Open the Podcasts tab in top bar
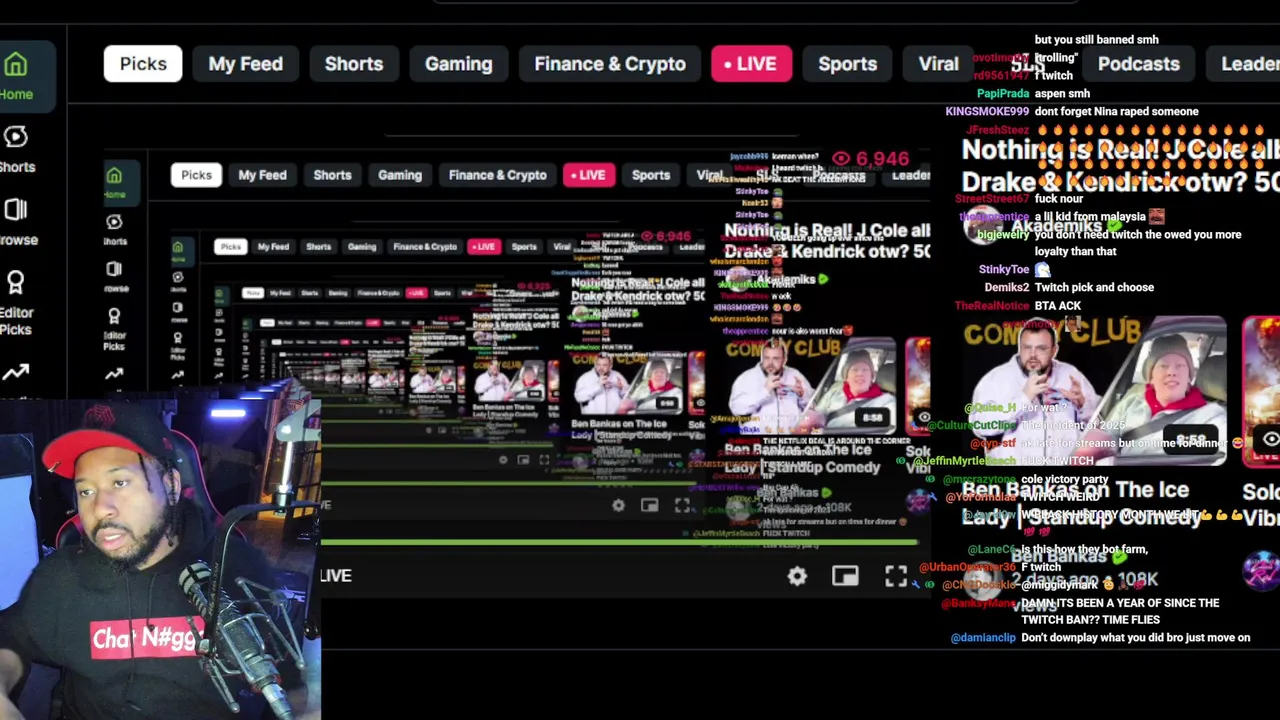Screen dimensions: 1280x720 [x=1138, y=64]
